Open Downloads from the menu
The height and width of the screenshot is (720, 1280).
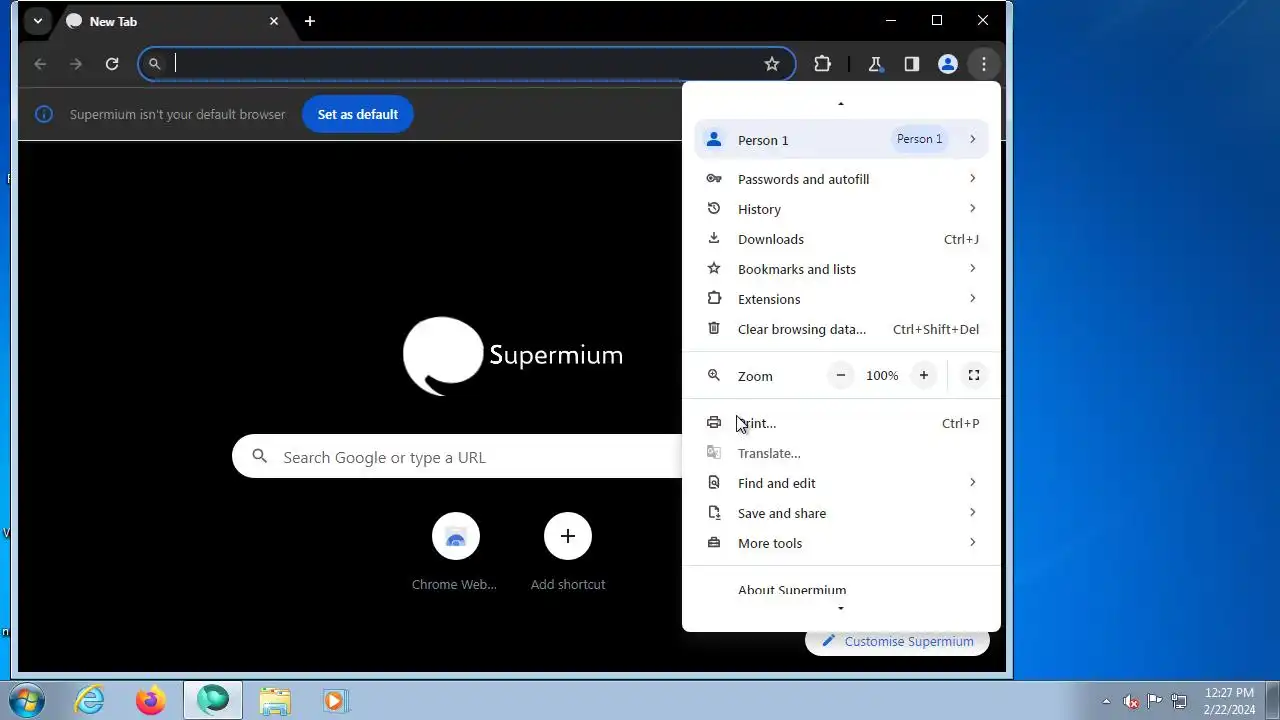[841, 239]
